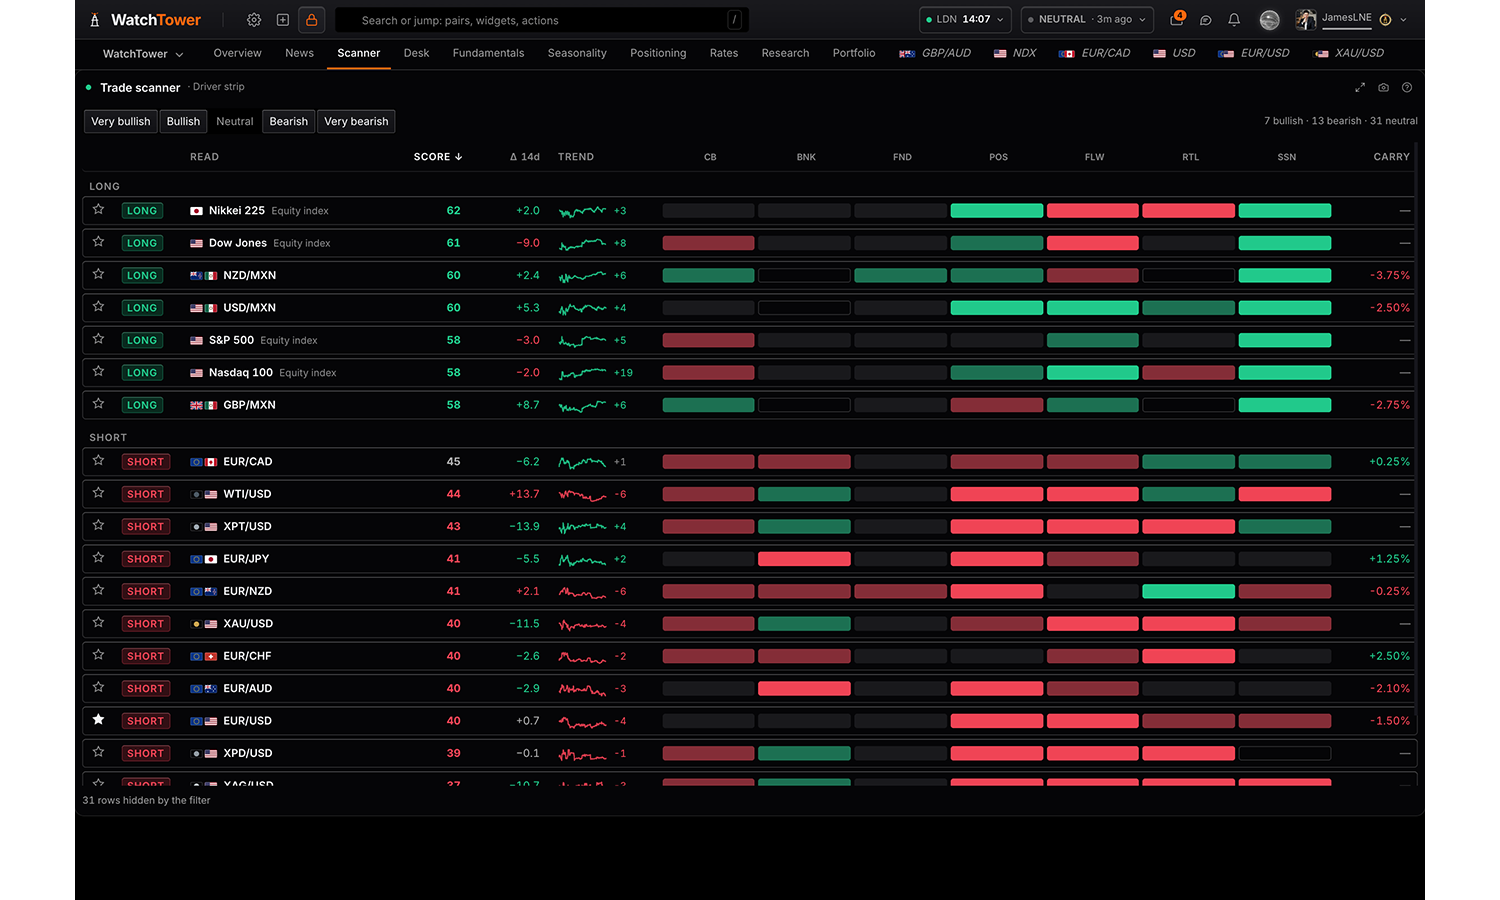The width and height of the screenshot is (1500, 900).
Task: Toggle the Neutral filter on
Action: pos(235,121)
